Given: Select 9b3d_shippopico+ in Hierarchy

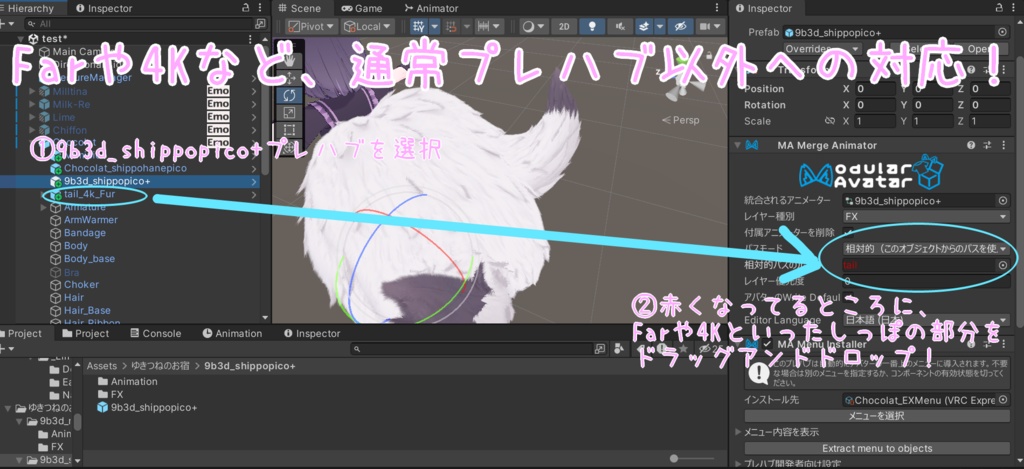Looking at the screenshot, I should pyautogui.click(x=107, y=181).
